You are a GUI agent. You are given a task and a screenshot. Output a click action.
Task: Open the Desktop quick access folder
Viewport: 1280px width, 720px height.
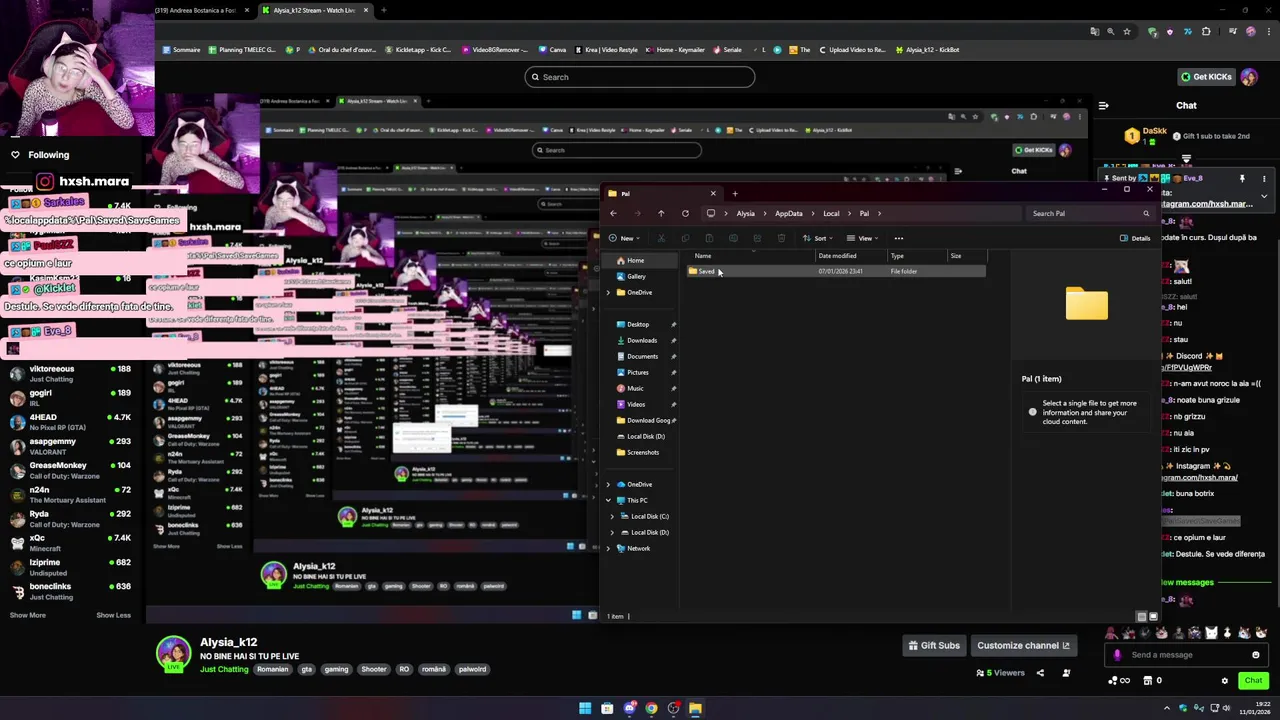(632, 324)
